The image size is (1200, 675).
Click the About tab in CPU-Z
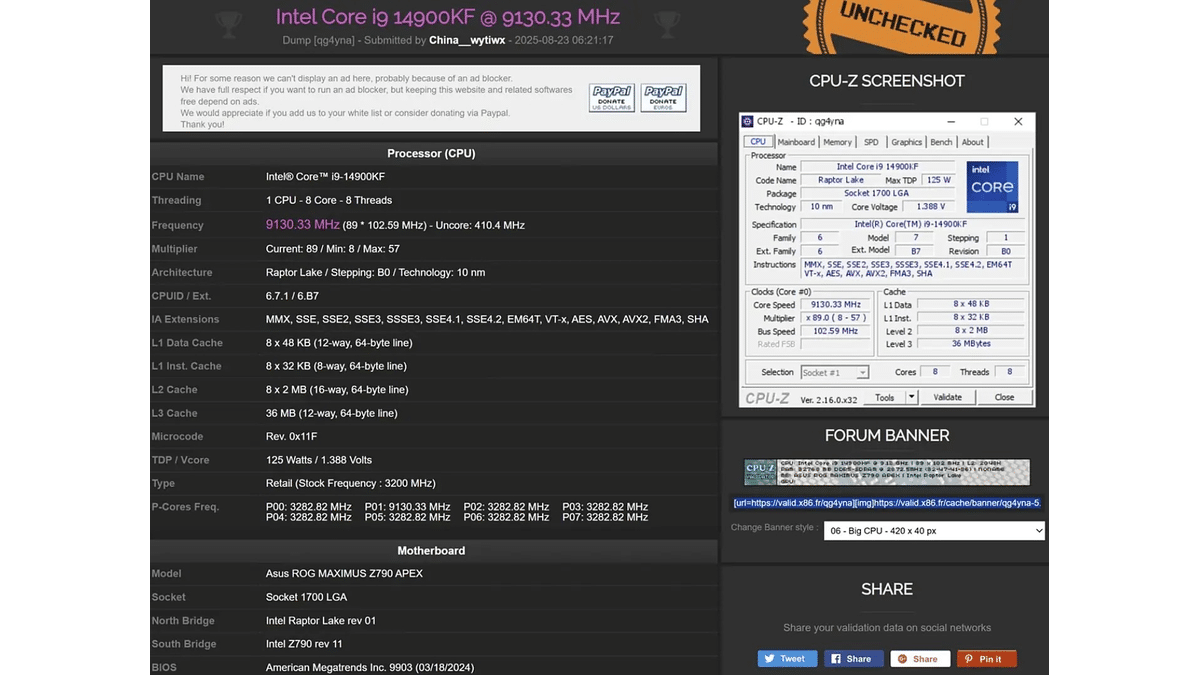coord(973,142)
